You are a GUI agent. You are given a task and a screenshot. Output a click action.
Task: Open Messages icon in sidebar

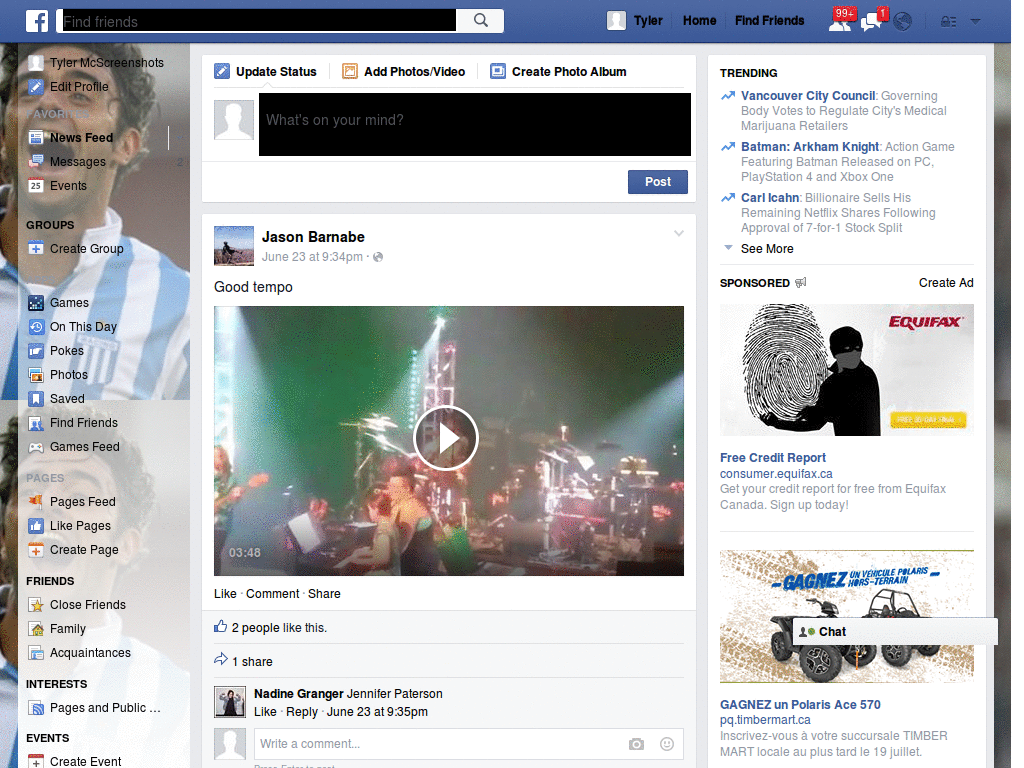click(36, 162)
